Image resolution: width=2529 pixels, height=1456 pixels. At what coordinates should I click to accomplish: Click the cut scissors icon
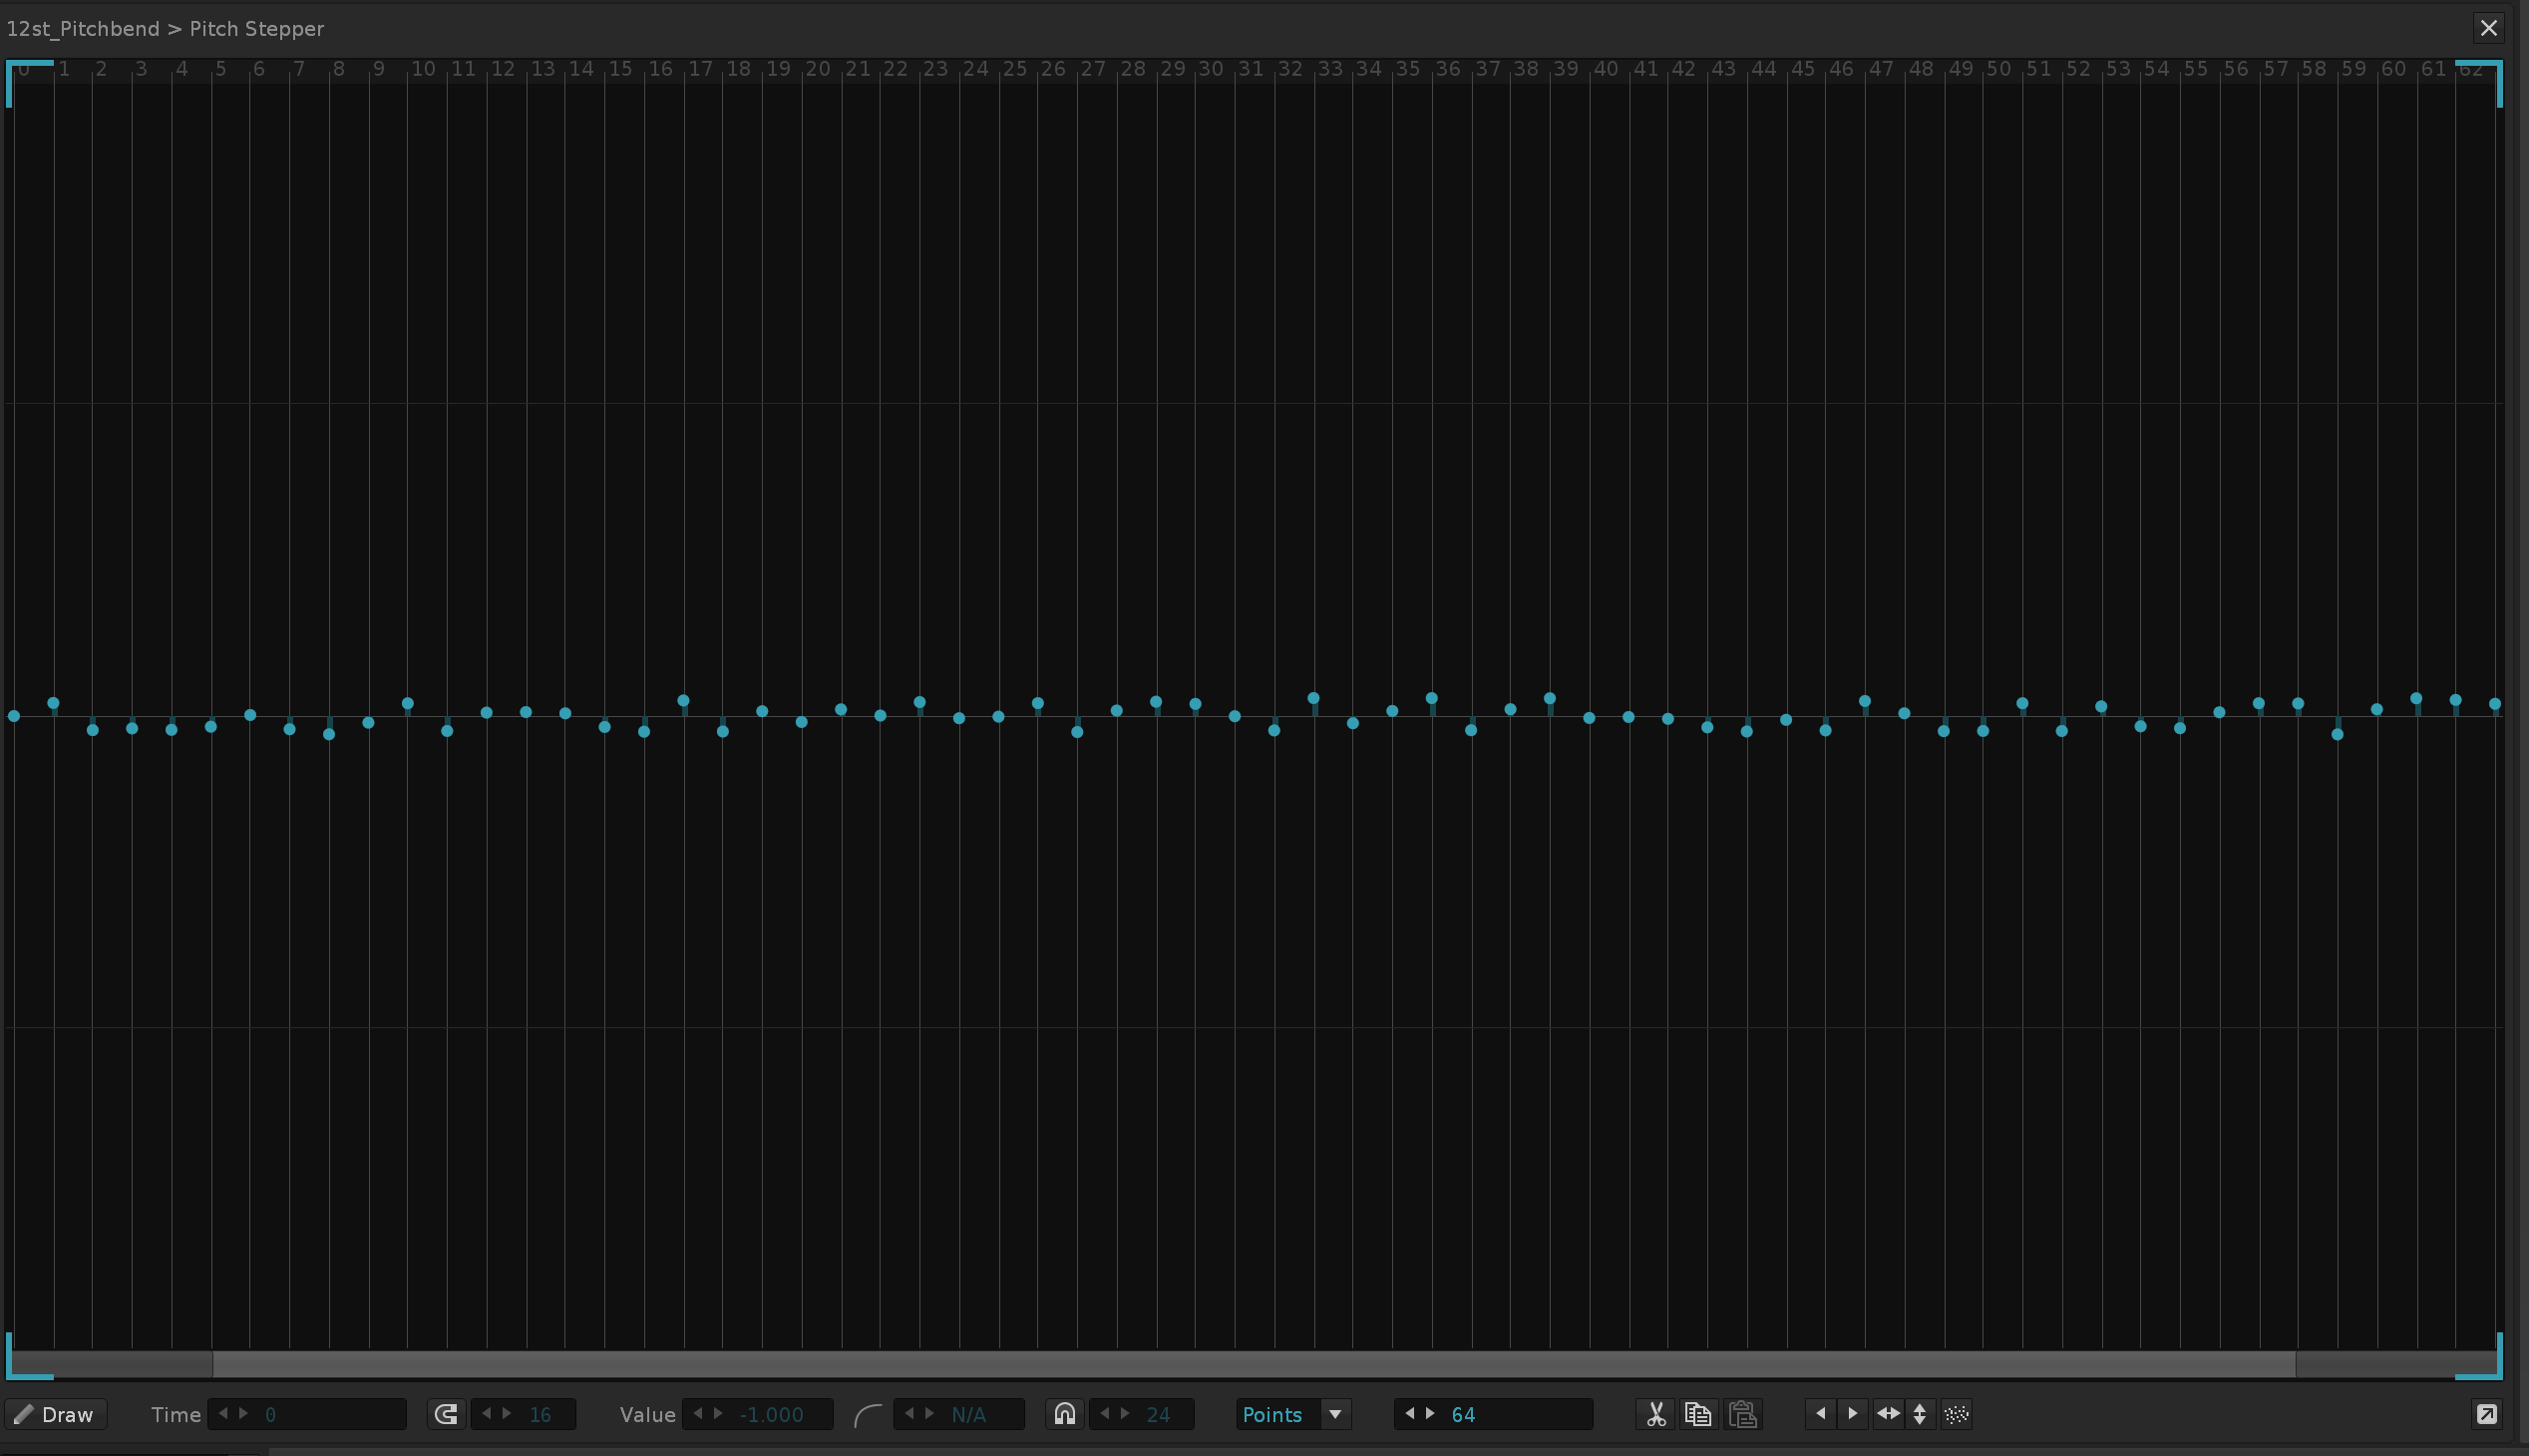point(1656,1414)
